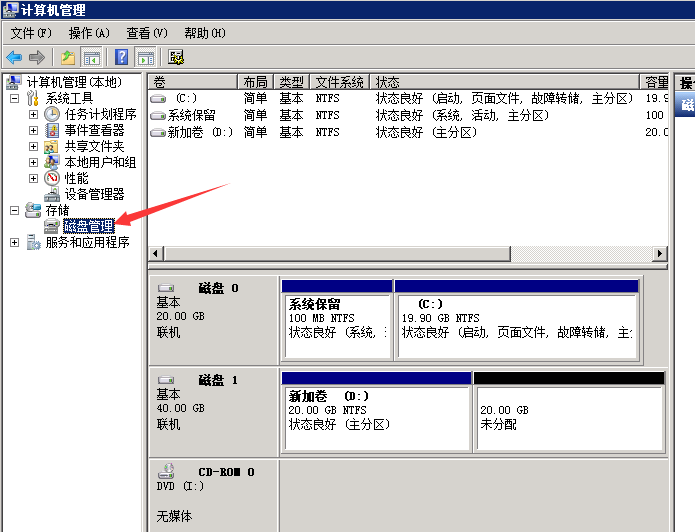Select the 性能 tree node
This screenshot has width=695, height=532.
(x=76, y=178)
